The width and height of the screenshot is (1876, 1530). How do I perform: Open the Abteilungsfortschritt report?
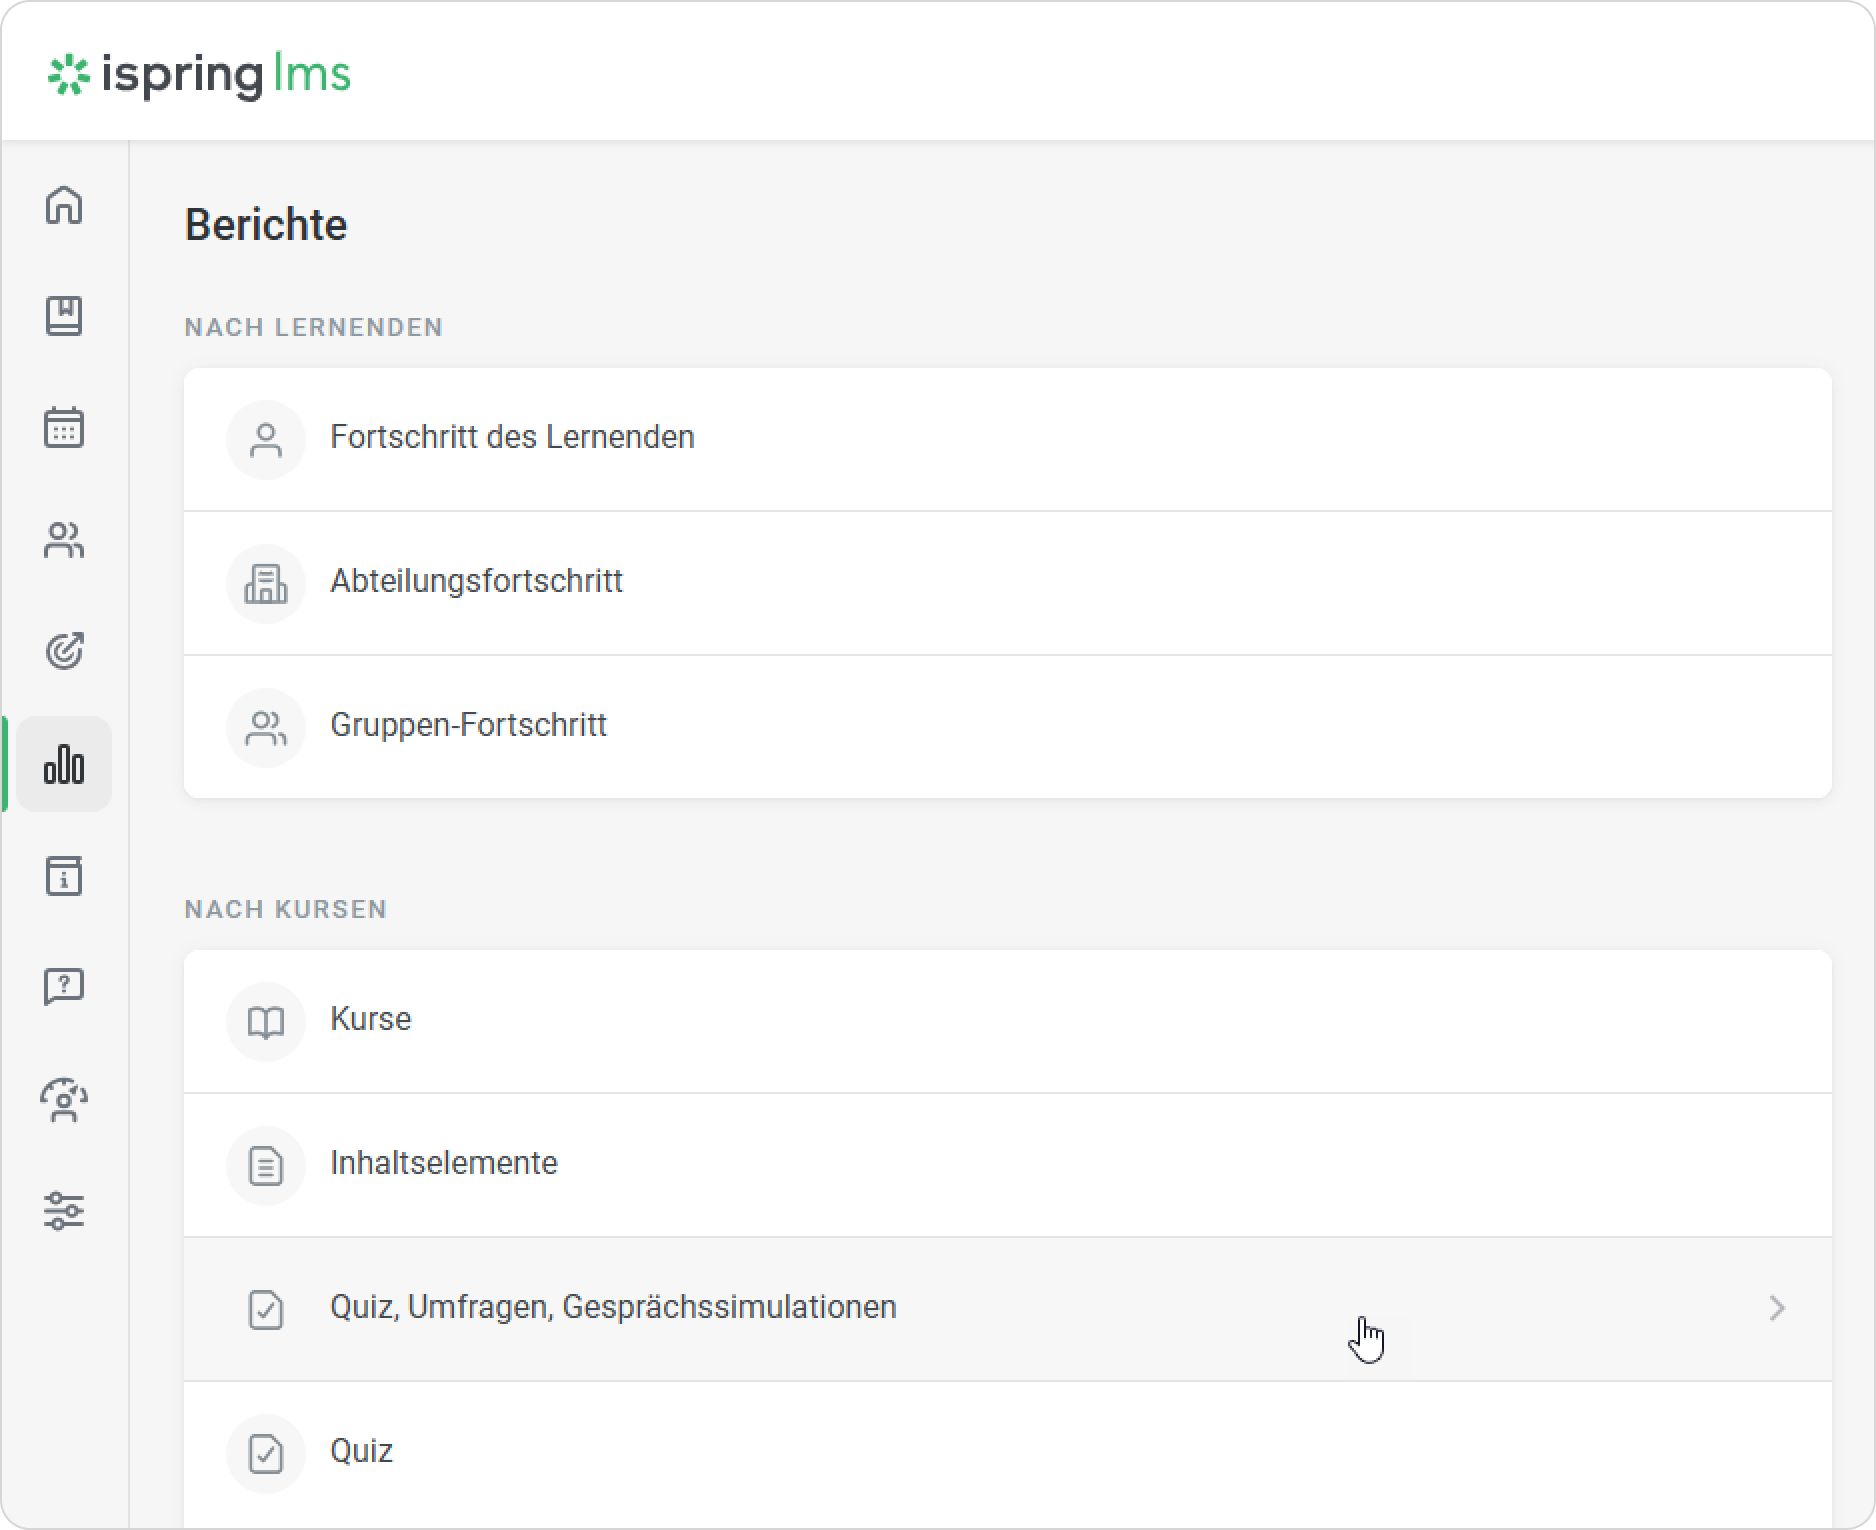(x=476, y=582)
